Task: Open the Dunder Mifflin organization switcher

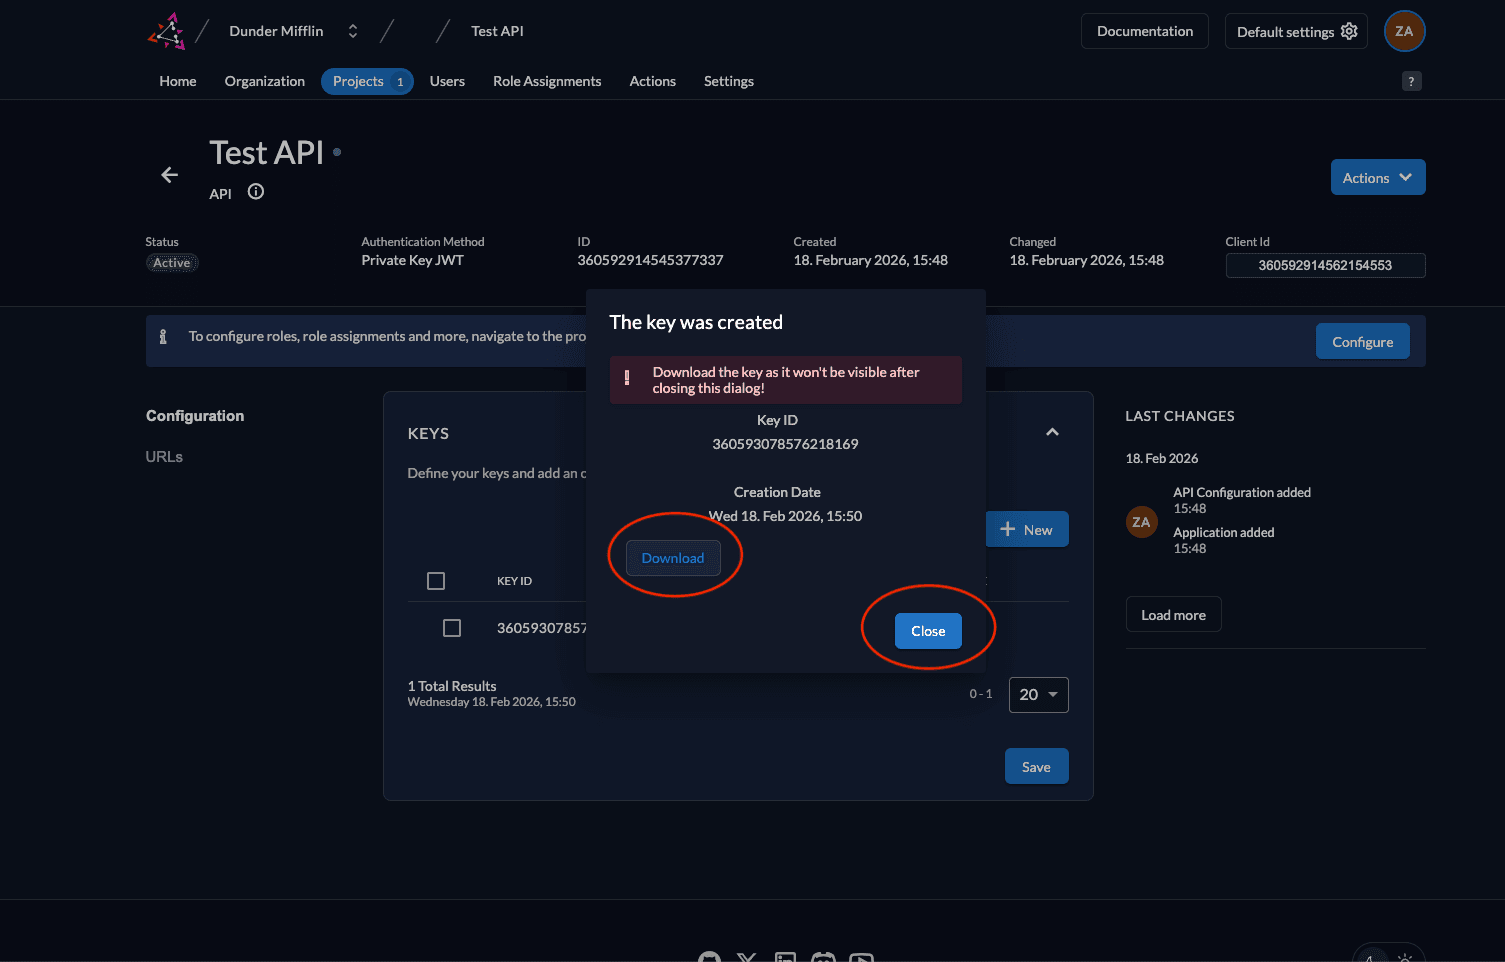Action: click(352, 31)
